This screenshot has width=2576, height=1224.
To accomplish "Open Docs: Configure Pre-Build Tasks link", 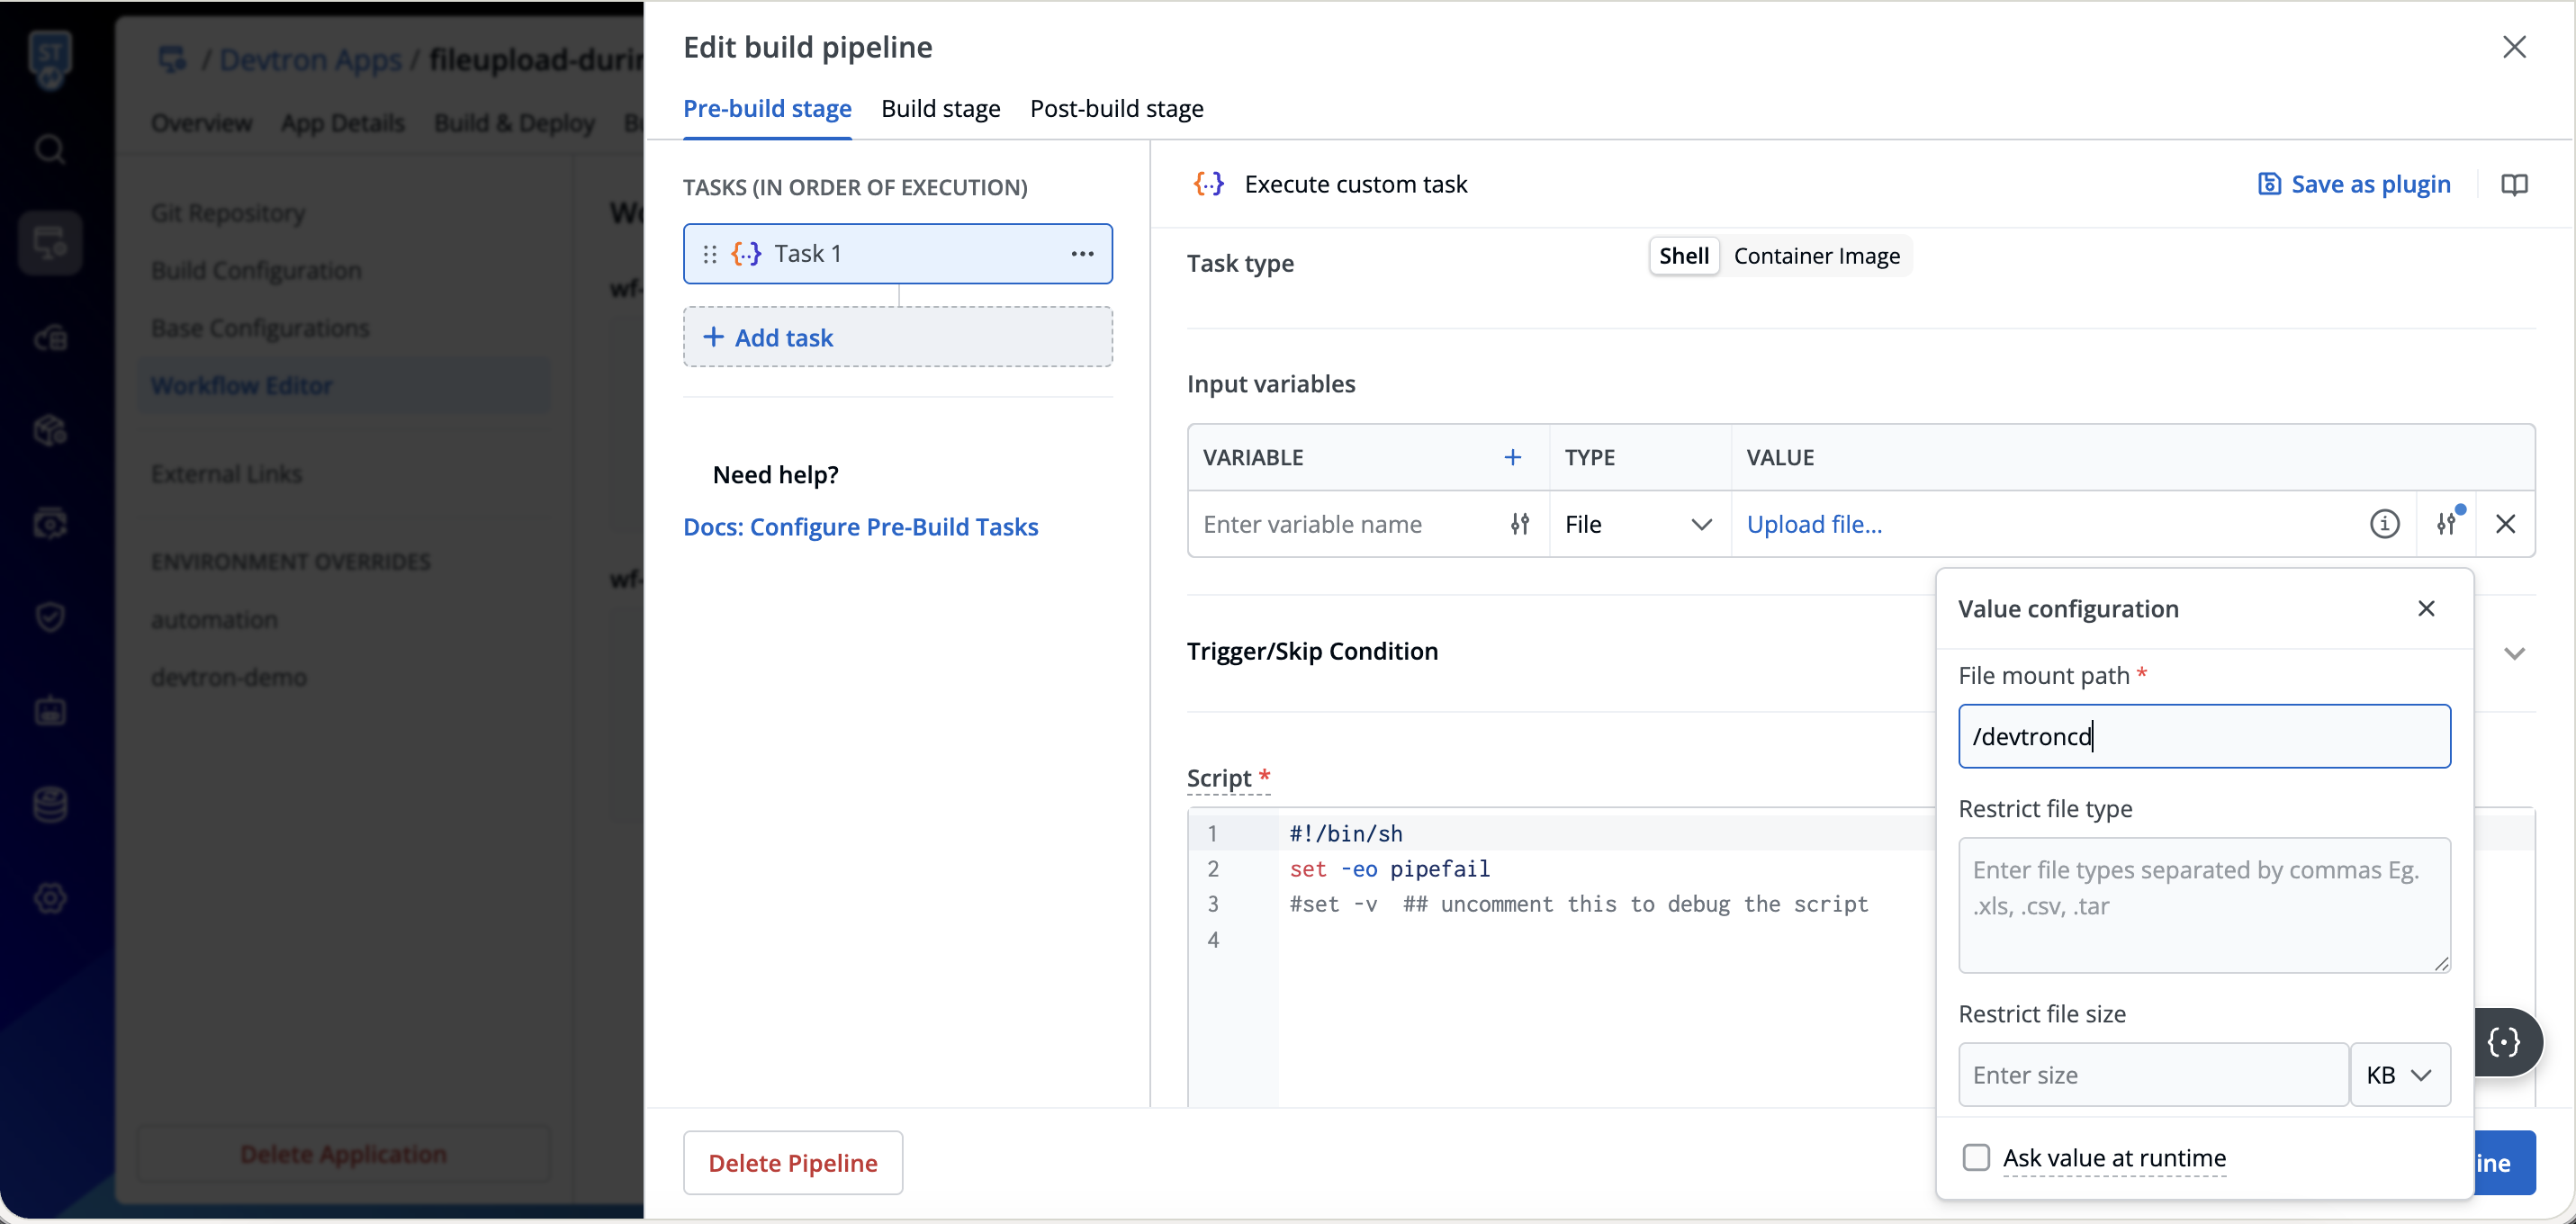I will point(860,526).
